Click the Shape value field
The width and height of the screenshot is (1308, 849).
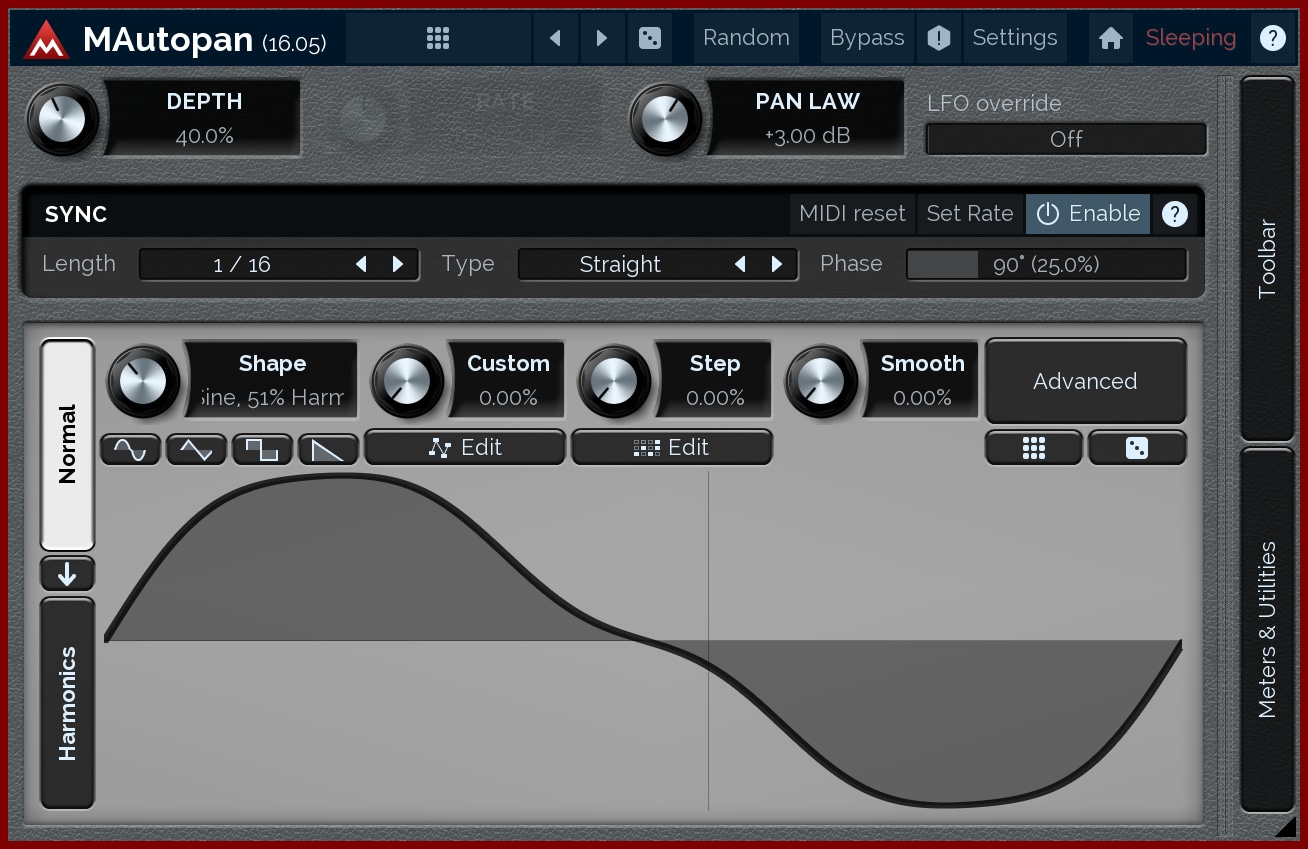click(x=272, y=398)
